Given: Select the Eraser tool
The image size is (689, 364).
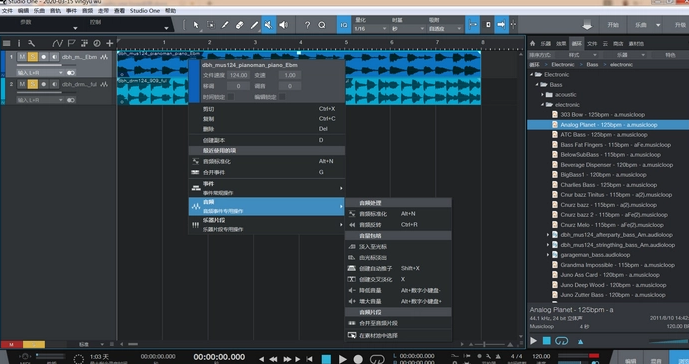Looking at the screenshot, I should pyautogui.click(x=239, y=25).
